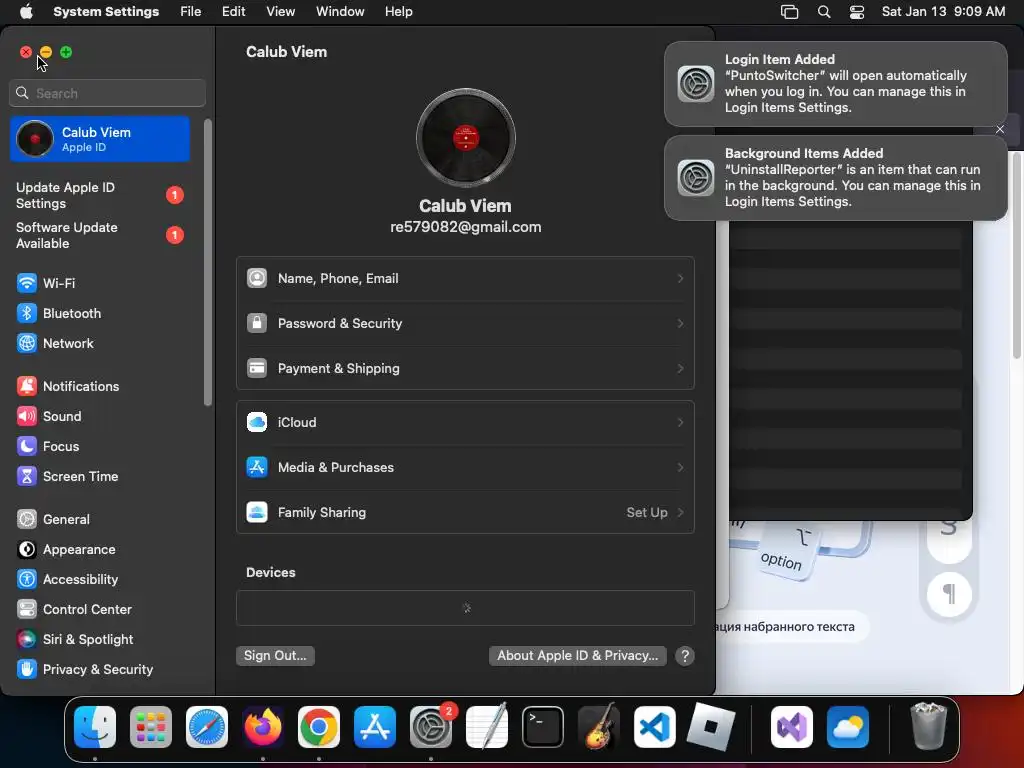Launch Roblox from the Dock
Image resolution: width=1024 pixels, height=768 pixels.
click(711, 727)
